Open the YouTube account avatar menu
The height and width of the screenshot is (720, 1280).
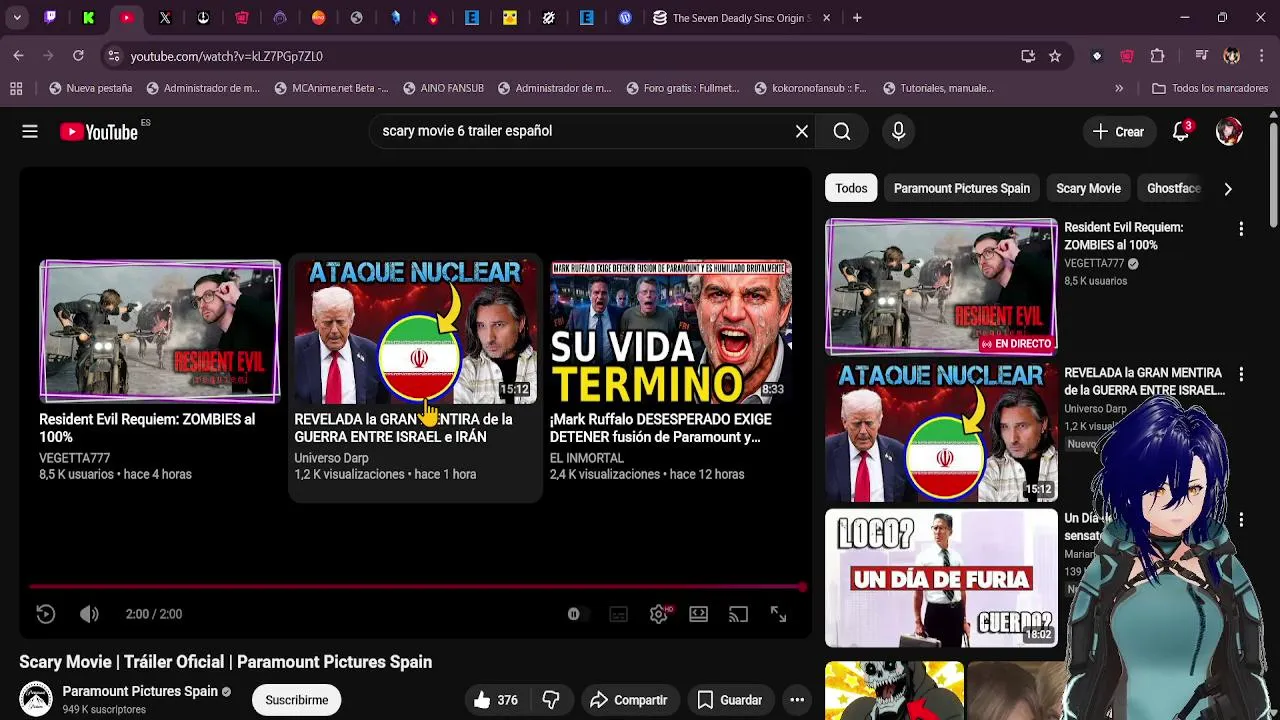(1229, 131)
